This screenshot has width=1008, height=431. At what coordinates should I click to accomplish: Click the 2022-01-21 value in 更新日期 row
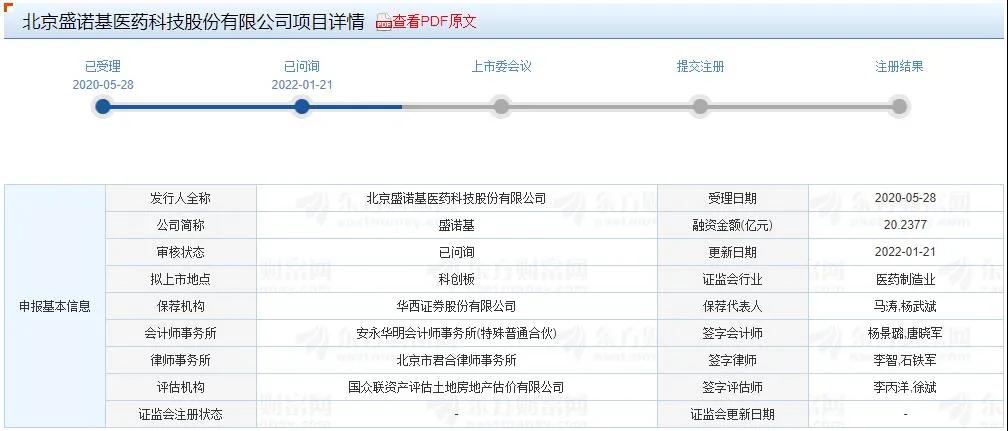(906, 252)
